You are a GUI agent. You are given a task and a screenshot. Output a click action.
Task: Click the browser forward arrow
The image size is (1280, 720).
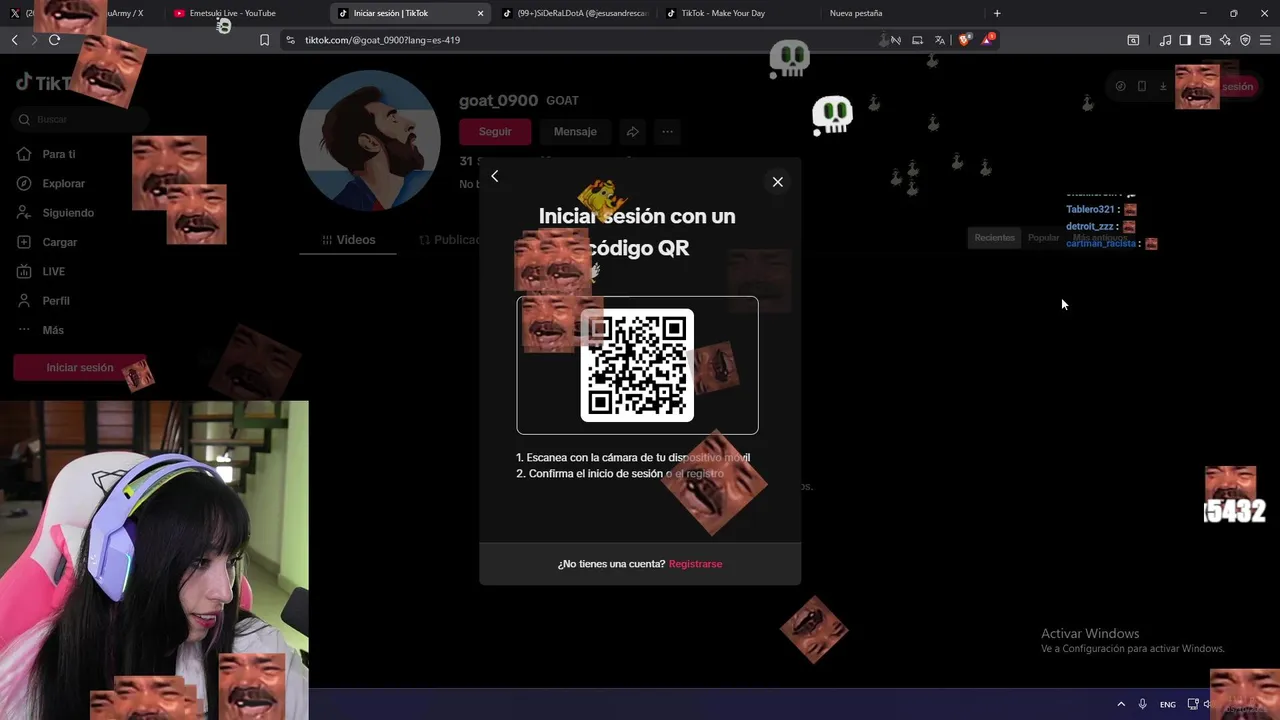34,40
